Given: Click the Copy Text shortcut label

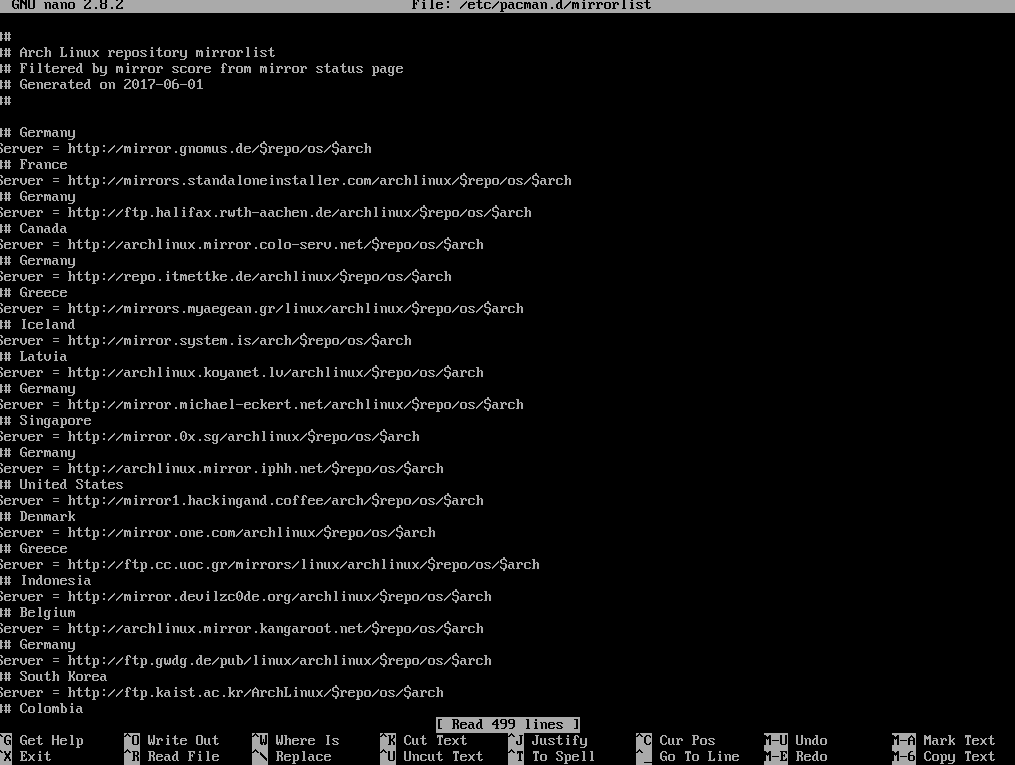Looking at the screenshot, I should [x=959, y=757].
